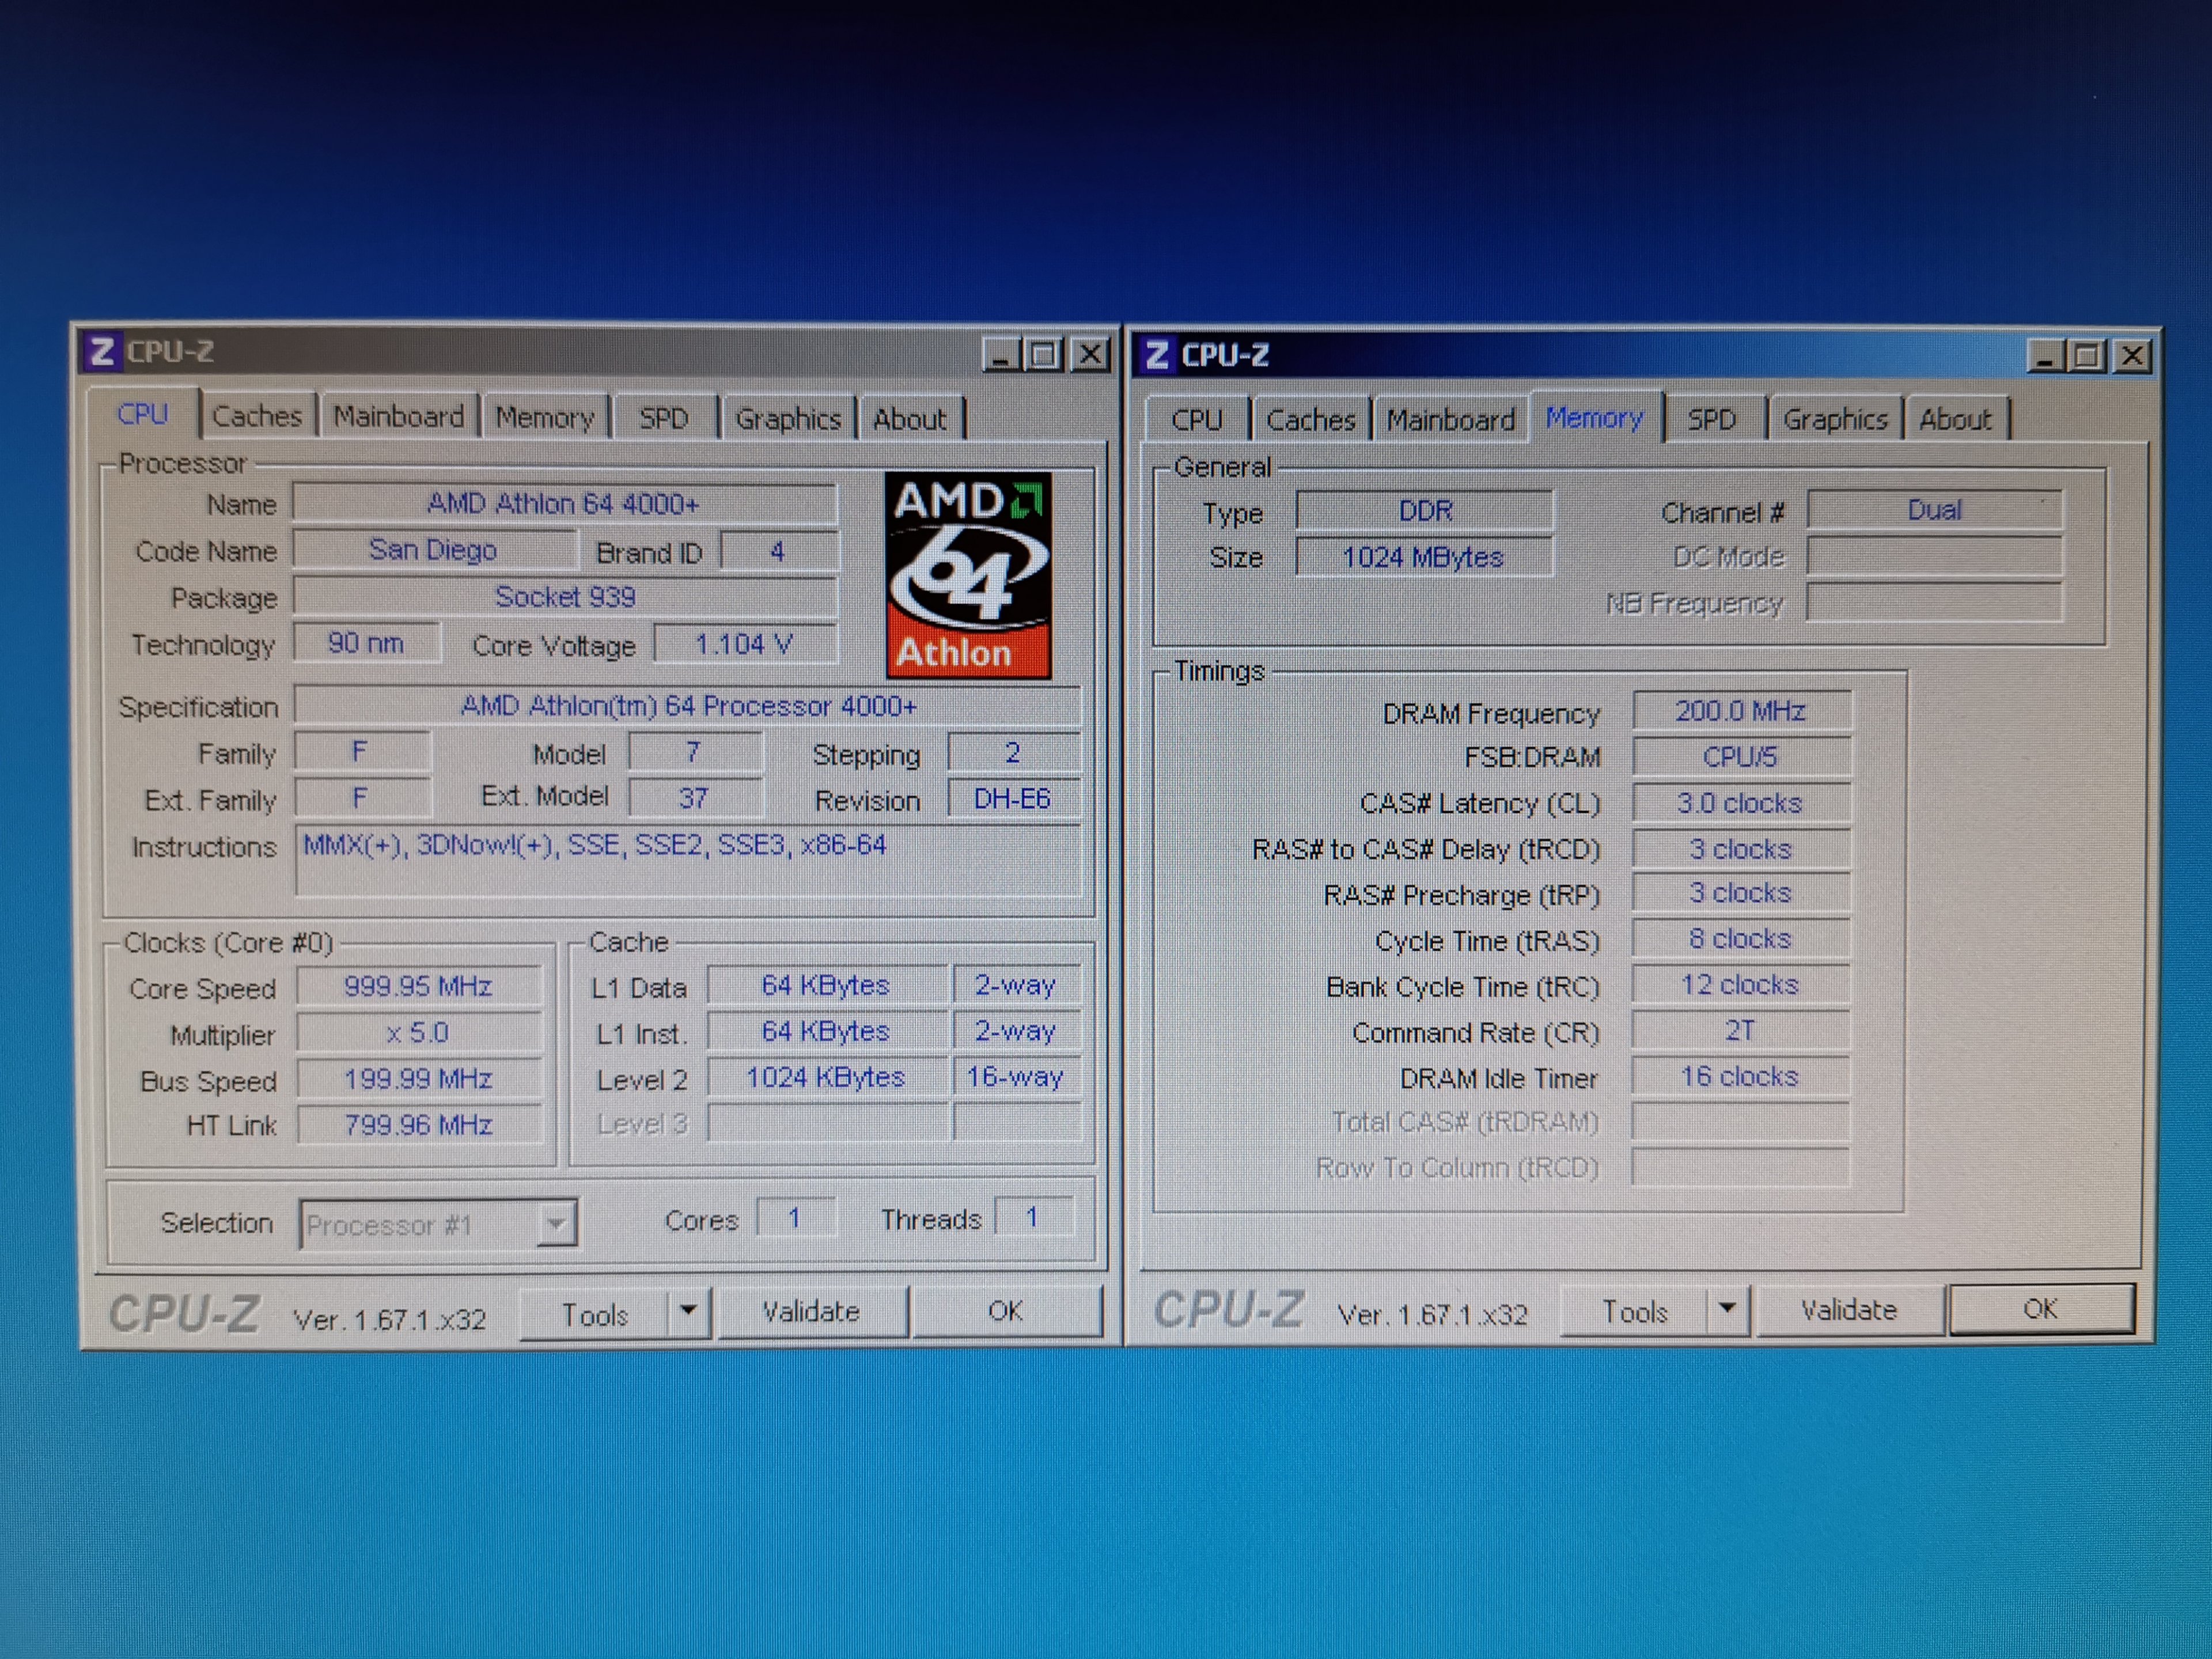The image size is (2212, 1659).
Task: Open Mainboard tab in left window
Action: click(x=398, y=417)
